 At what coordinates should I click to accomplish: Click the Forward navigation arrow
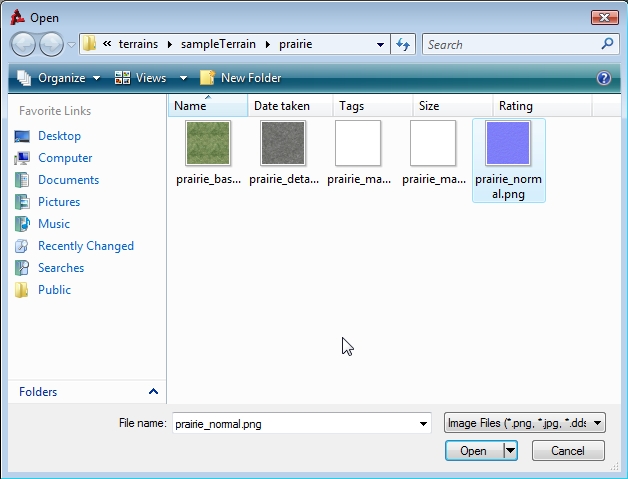(x=51, y=44)
